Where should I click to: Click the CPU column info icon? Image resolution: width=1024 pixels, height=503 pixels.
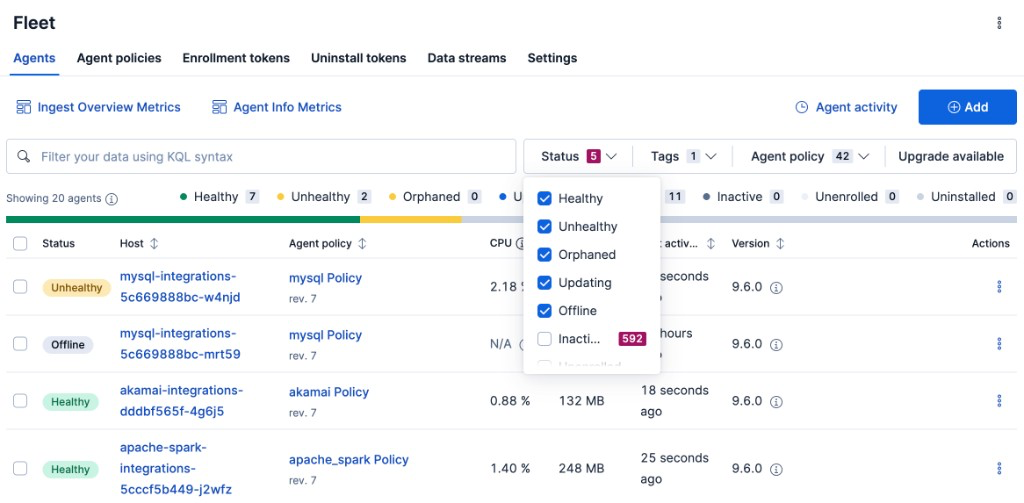point(520,244)
